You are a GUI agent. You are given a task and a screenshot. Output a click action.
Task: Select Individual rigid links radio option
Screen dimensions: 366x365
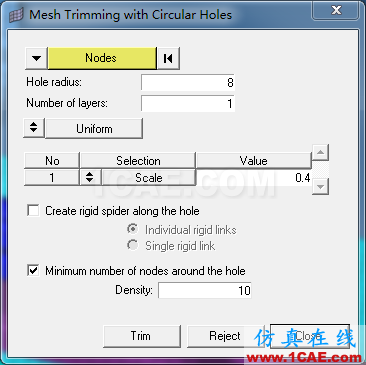(x=133, y=229)
